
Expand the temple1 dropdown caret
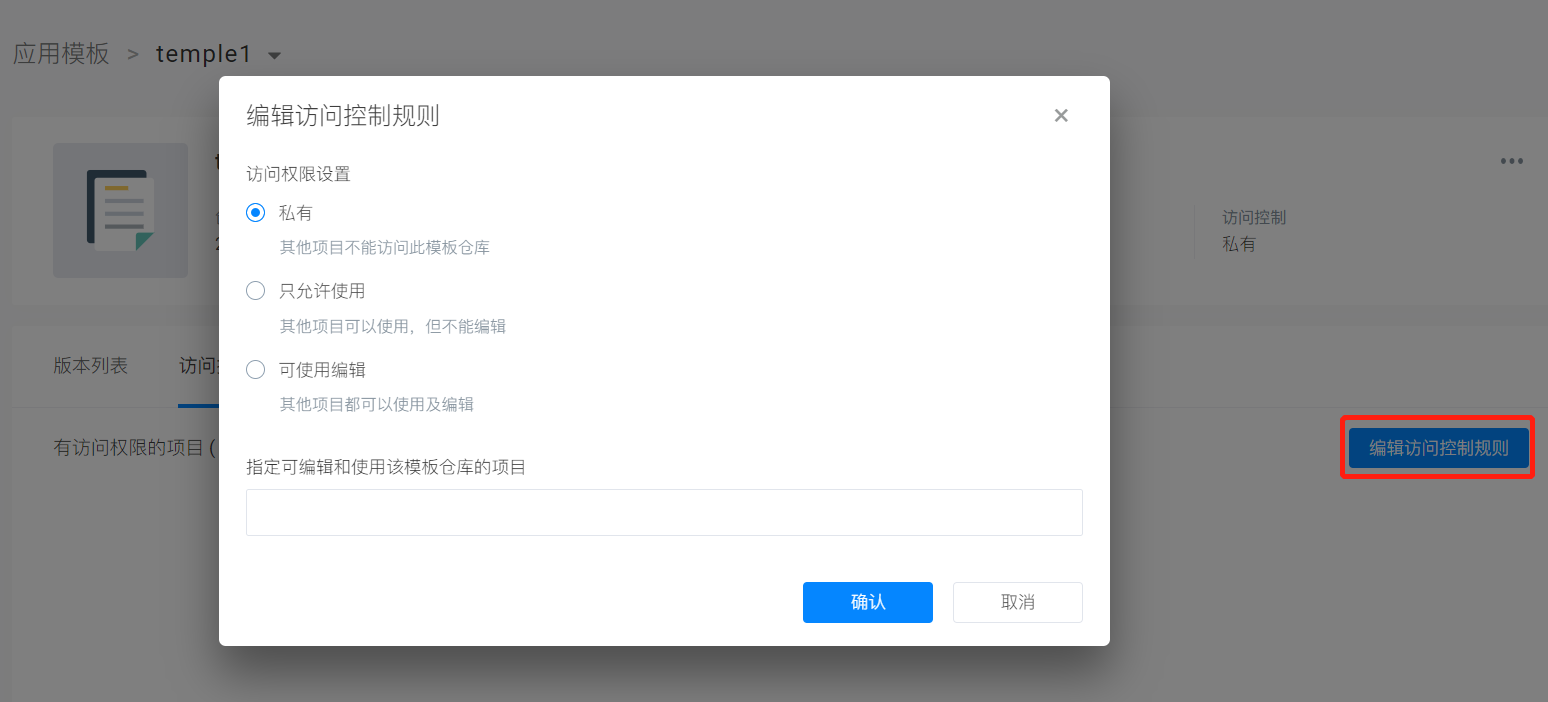(x=275, y=55)
